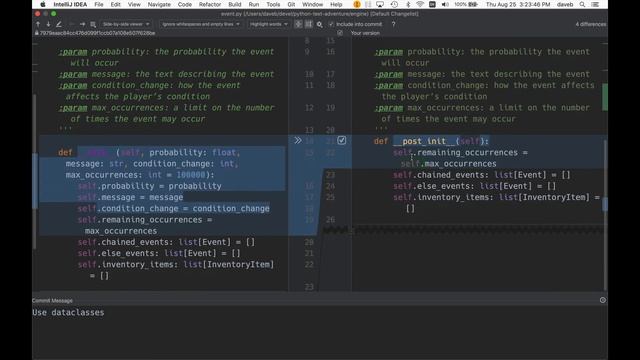Click self.message = message line in left pane
The height and width of the screenshot is (360, 640).
[x=130, y=198]
